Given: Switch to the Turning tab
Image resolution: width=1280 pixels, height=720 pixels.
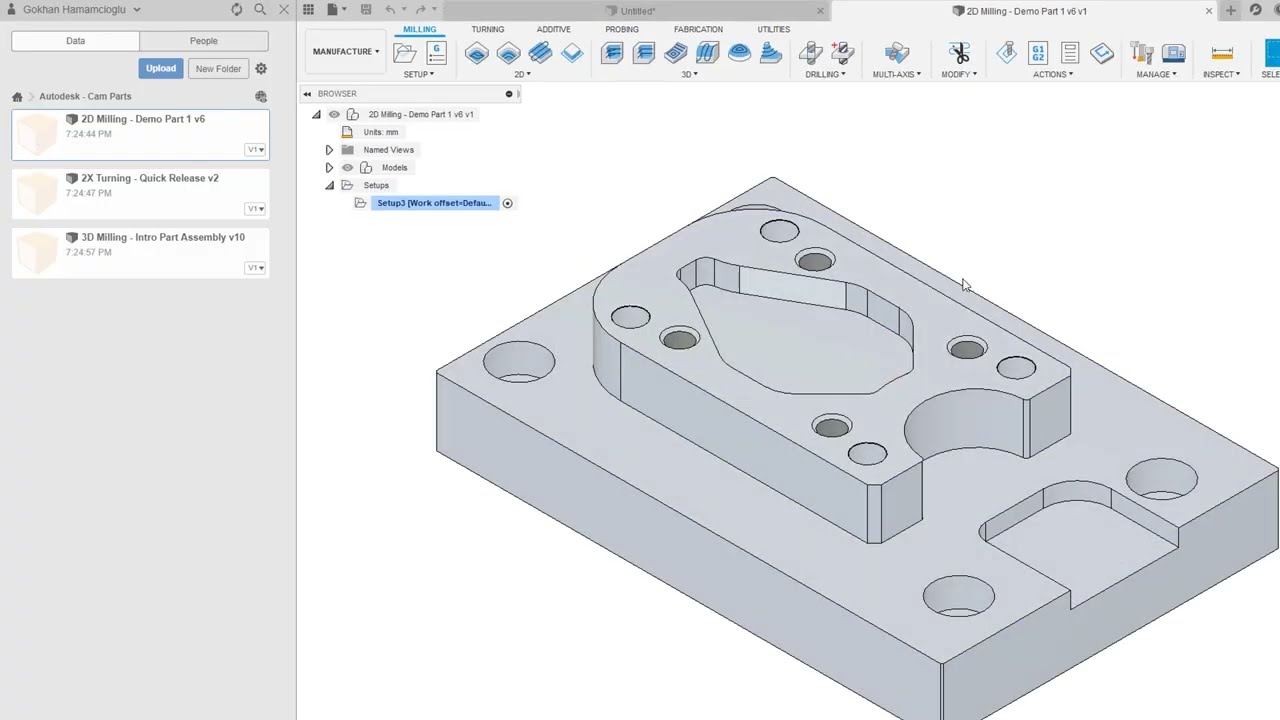Looking at the screenshot, I should coord(488,30).
